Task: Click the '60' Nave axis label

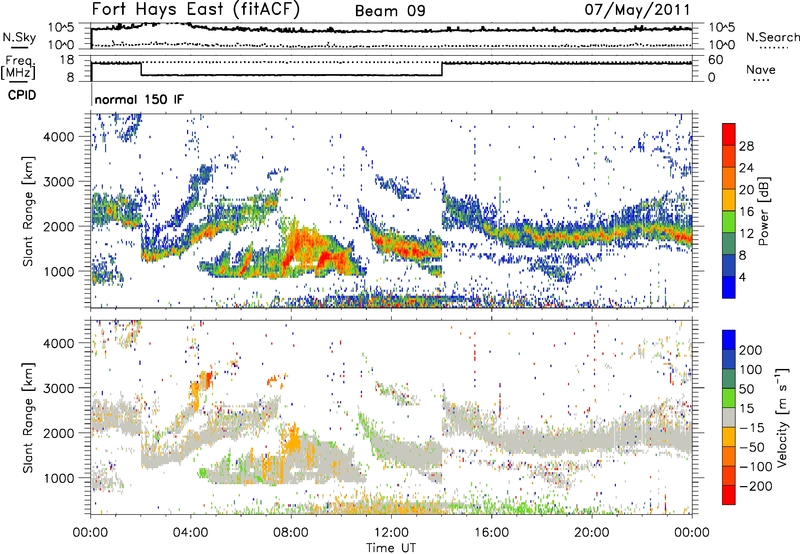Action: (716, 60)
